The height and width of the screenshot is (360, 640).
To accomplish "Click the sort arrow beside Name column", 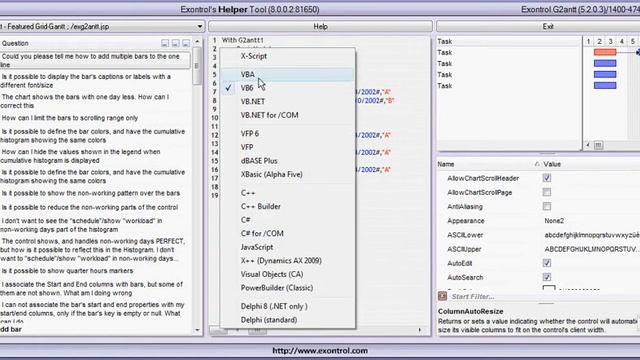I will tap(537, 164).
